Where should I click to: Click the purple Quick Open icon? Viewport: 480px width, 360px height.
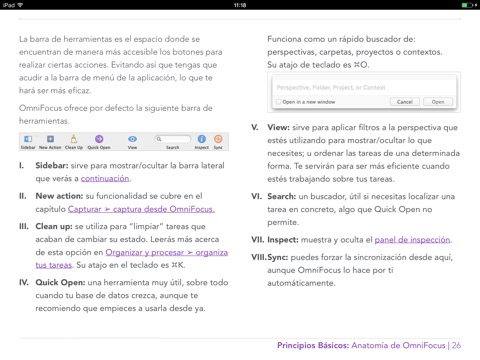point(99,139)
